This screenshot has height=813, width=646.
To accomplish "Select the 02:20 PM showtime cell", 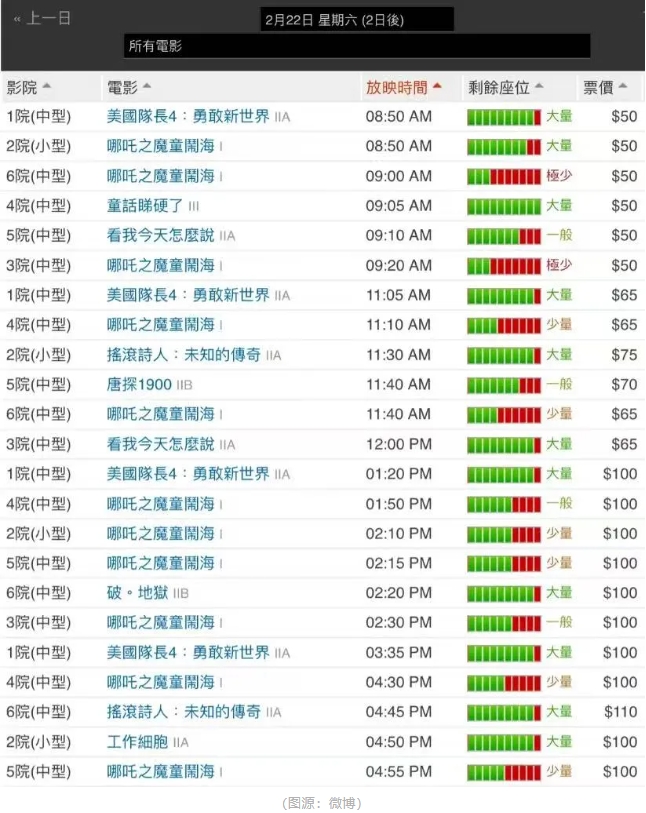I will (x=398, y=593).
